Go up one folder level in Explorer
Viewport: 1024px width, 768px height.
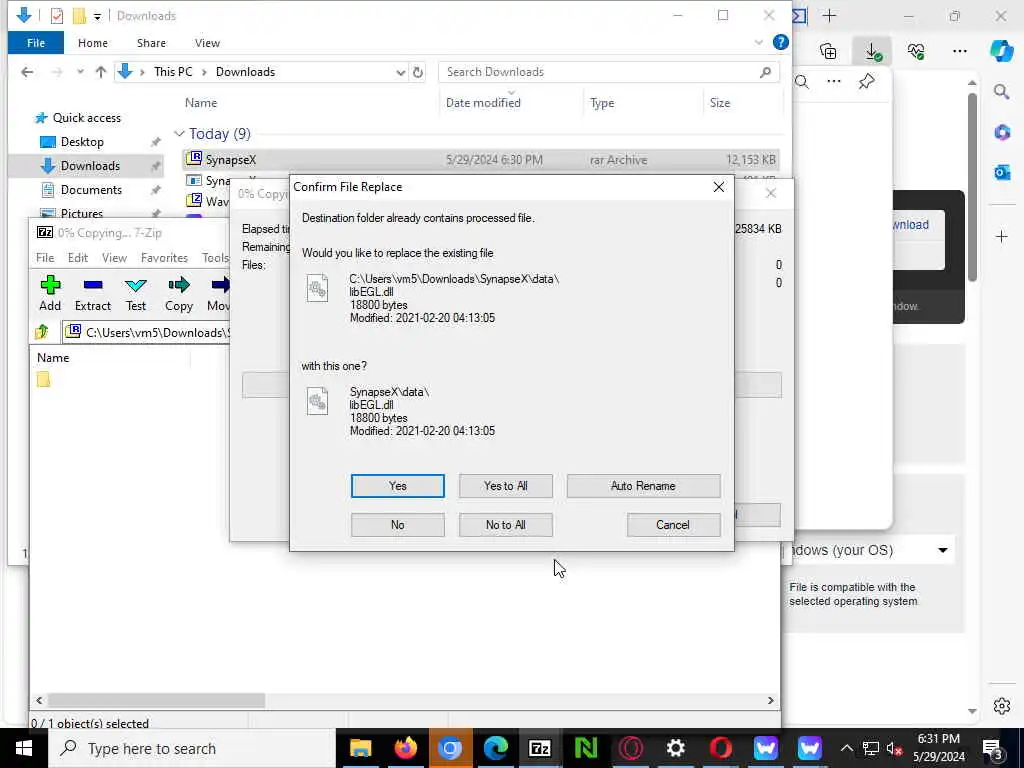tap(101, 72)
